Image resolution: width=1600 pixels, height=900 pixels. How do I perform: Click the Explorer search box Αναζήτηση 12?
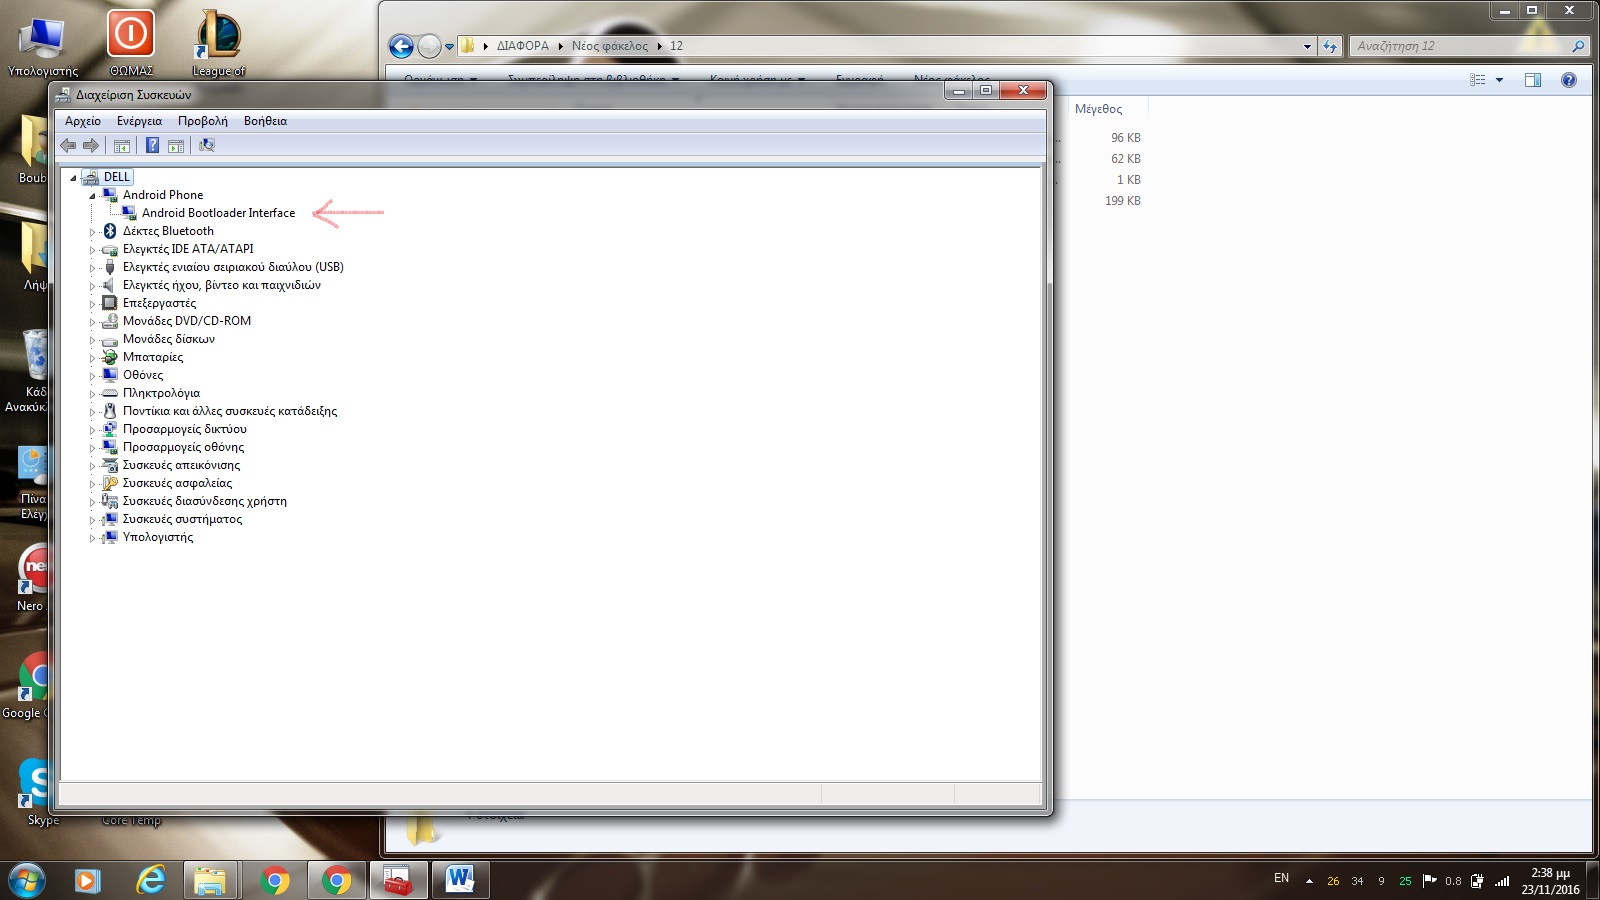[1460, 46]
